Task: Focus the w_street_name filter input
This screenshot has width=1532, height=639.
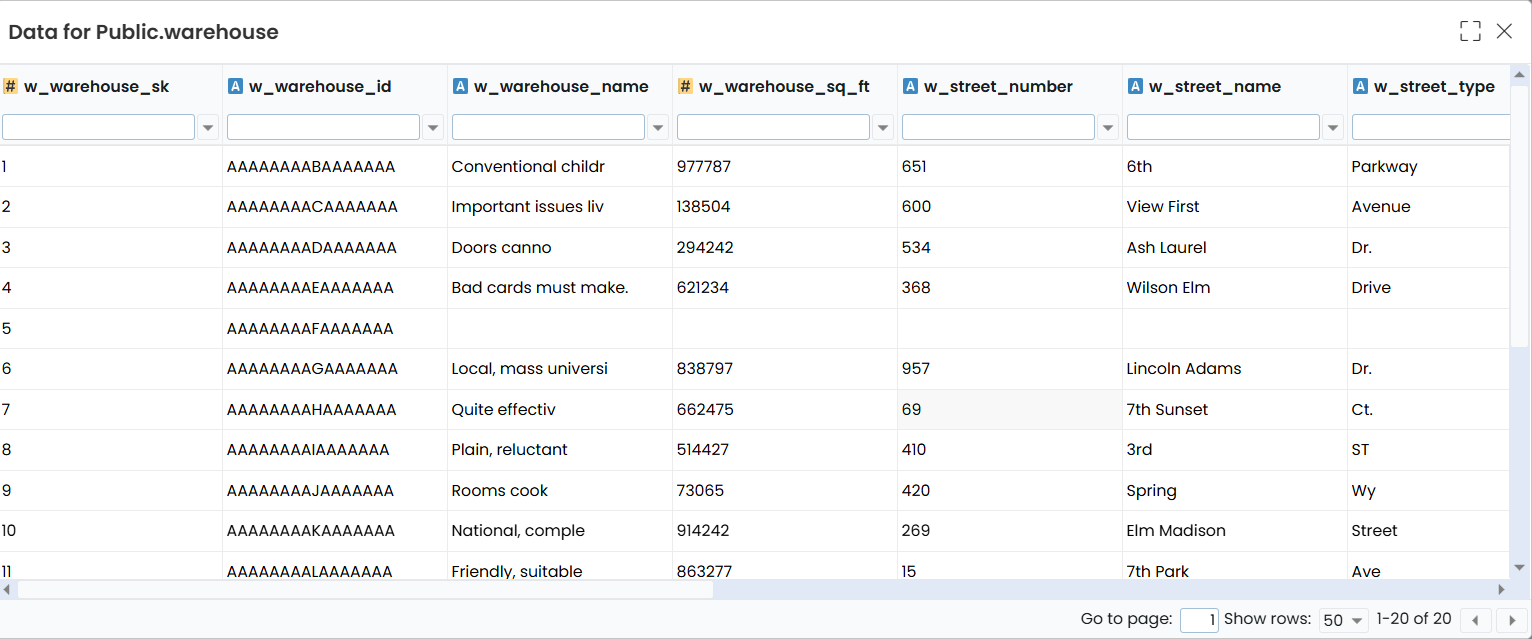Action: click(x=1223, y=127)
